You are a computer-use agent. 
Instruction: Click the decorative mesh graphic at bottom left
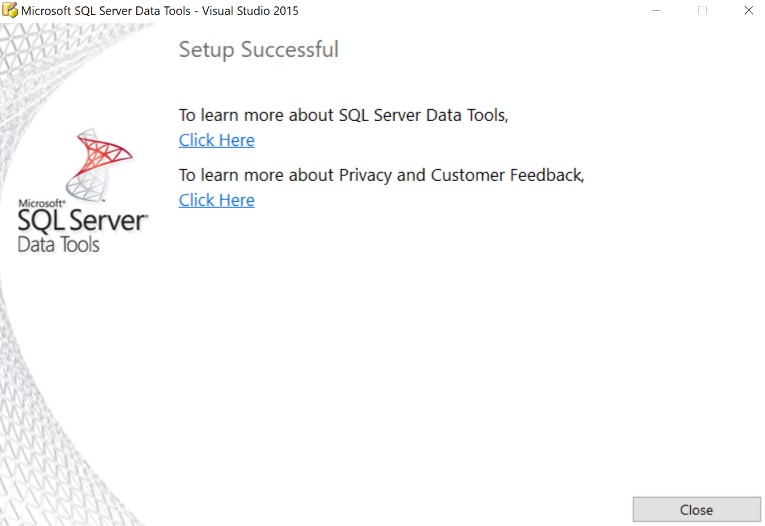[x=60, y=440]
